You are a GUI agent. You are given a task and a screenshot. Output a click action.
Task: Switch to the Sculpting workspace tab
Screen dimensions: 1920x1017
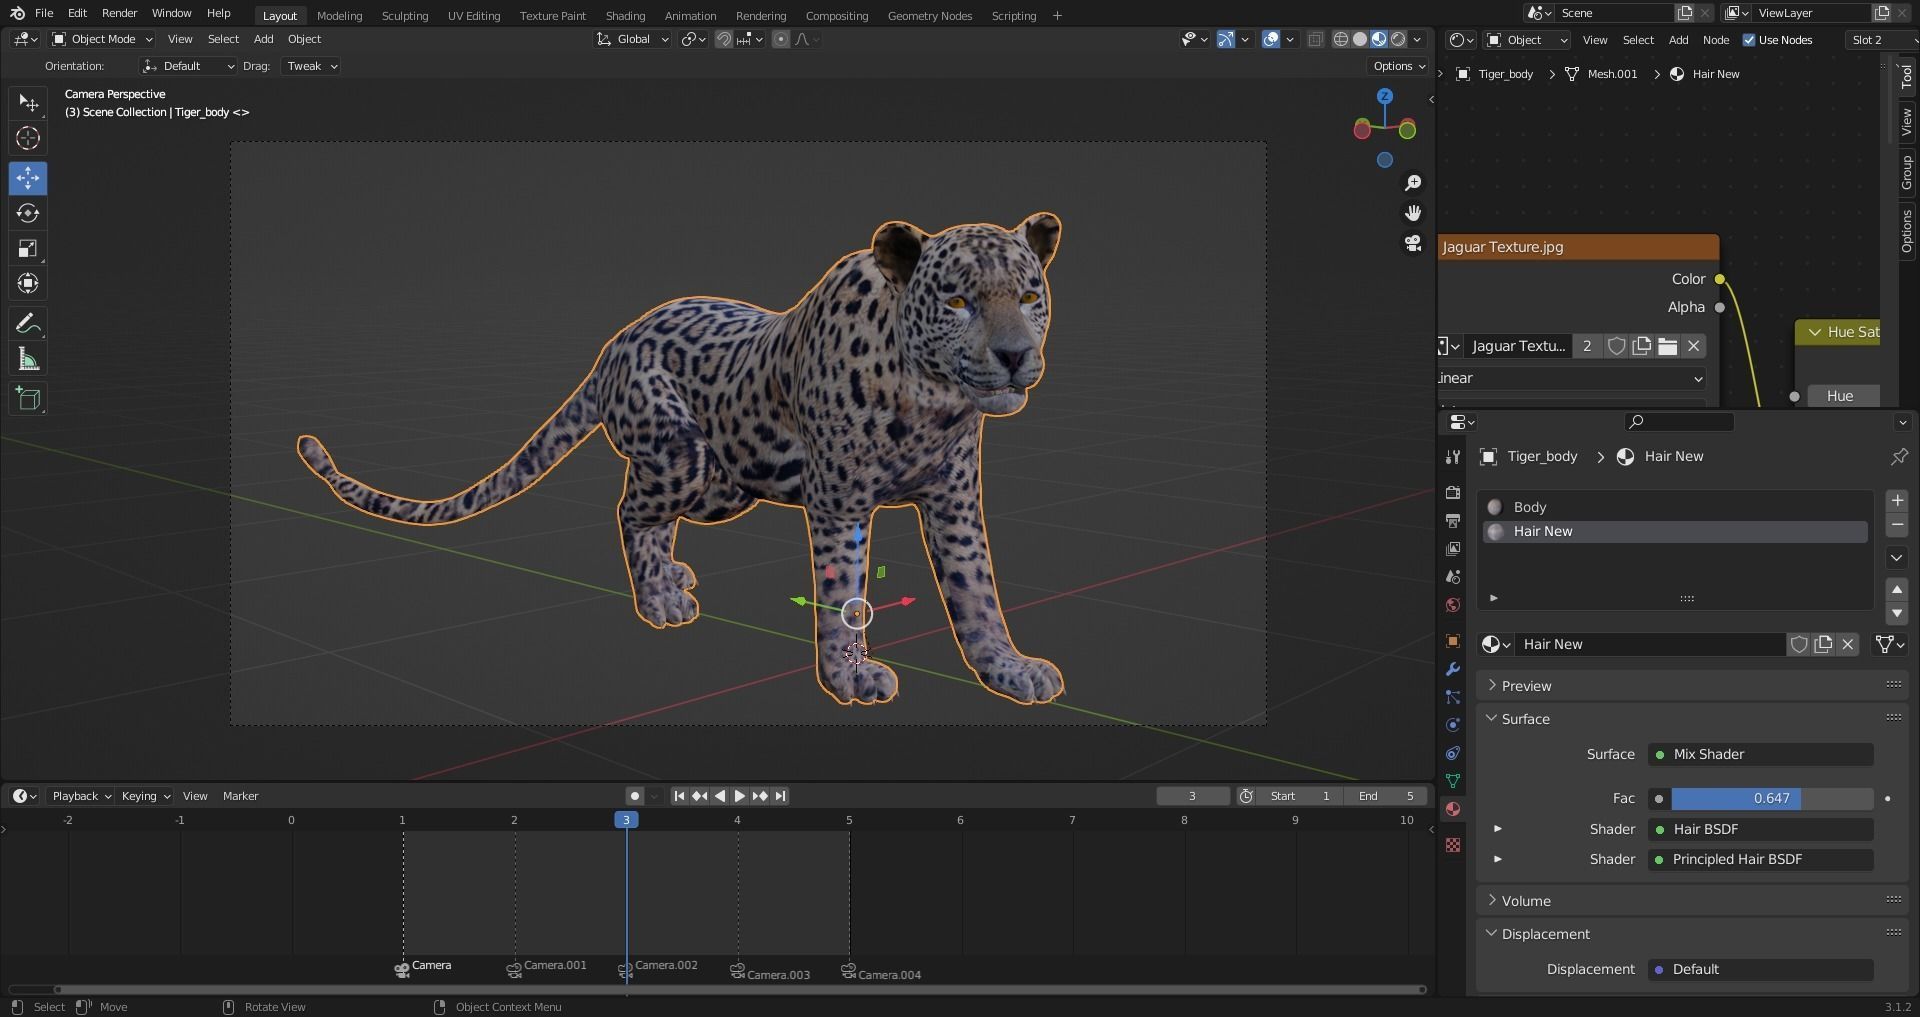click(x=404, y=15)
